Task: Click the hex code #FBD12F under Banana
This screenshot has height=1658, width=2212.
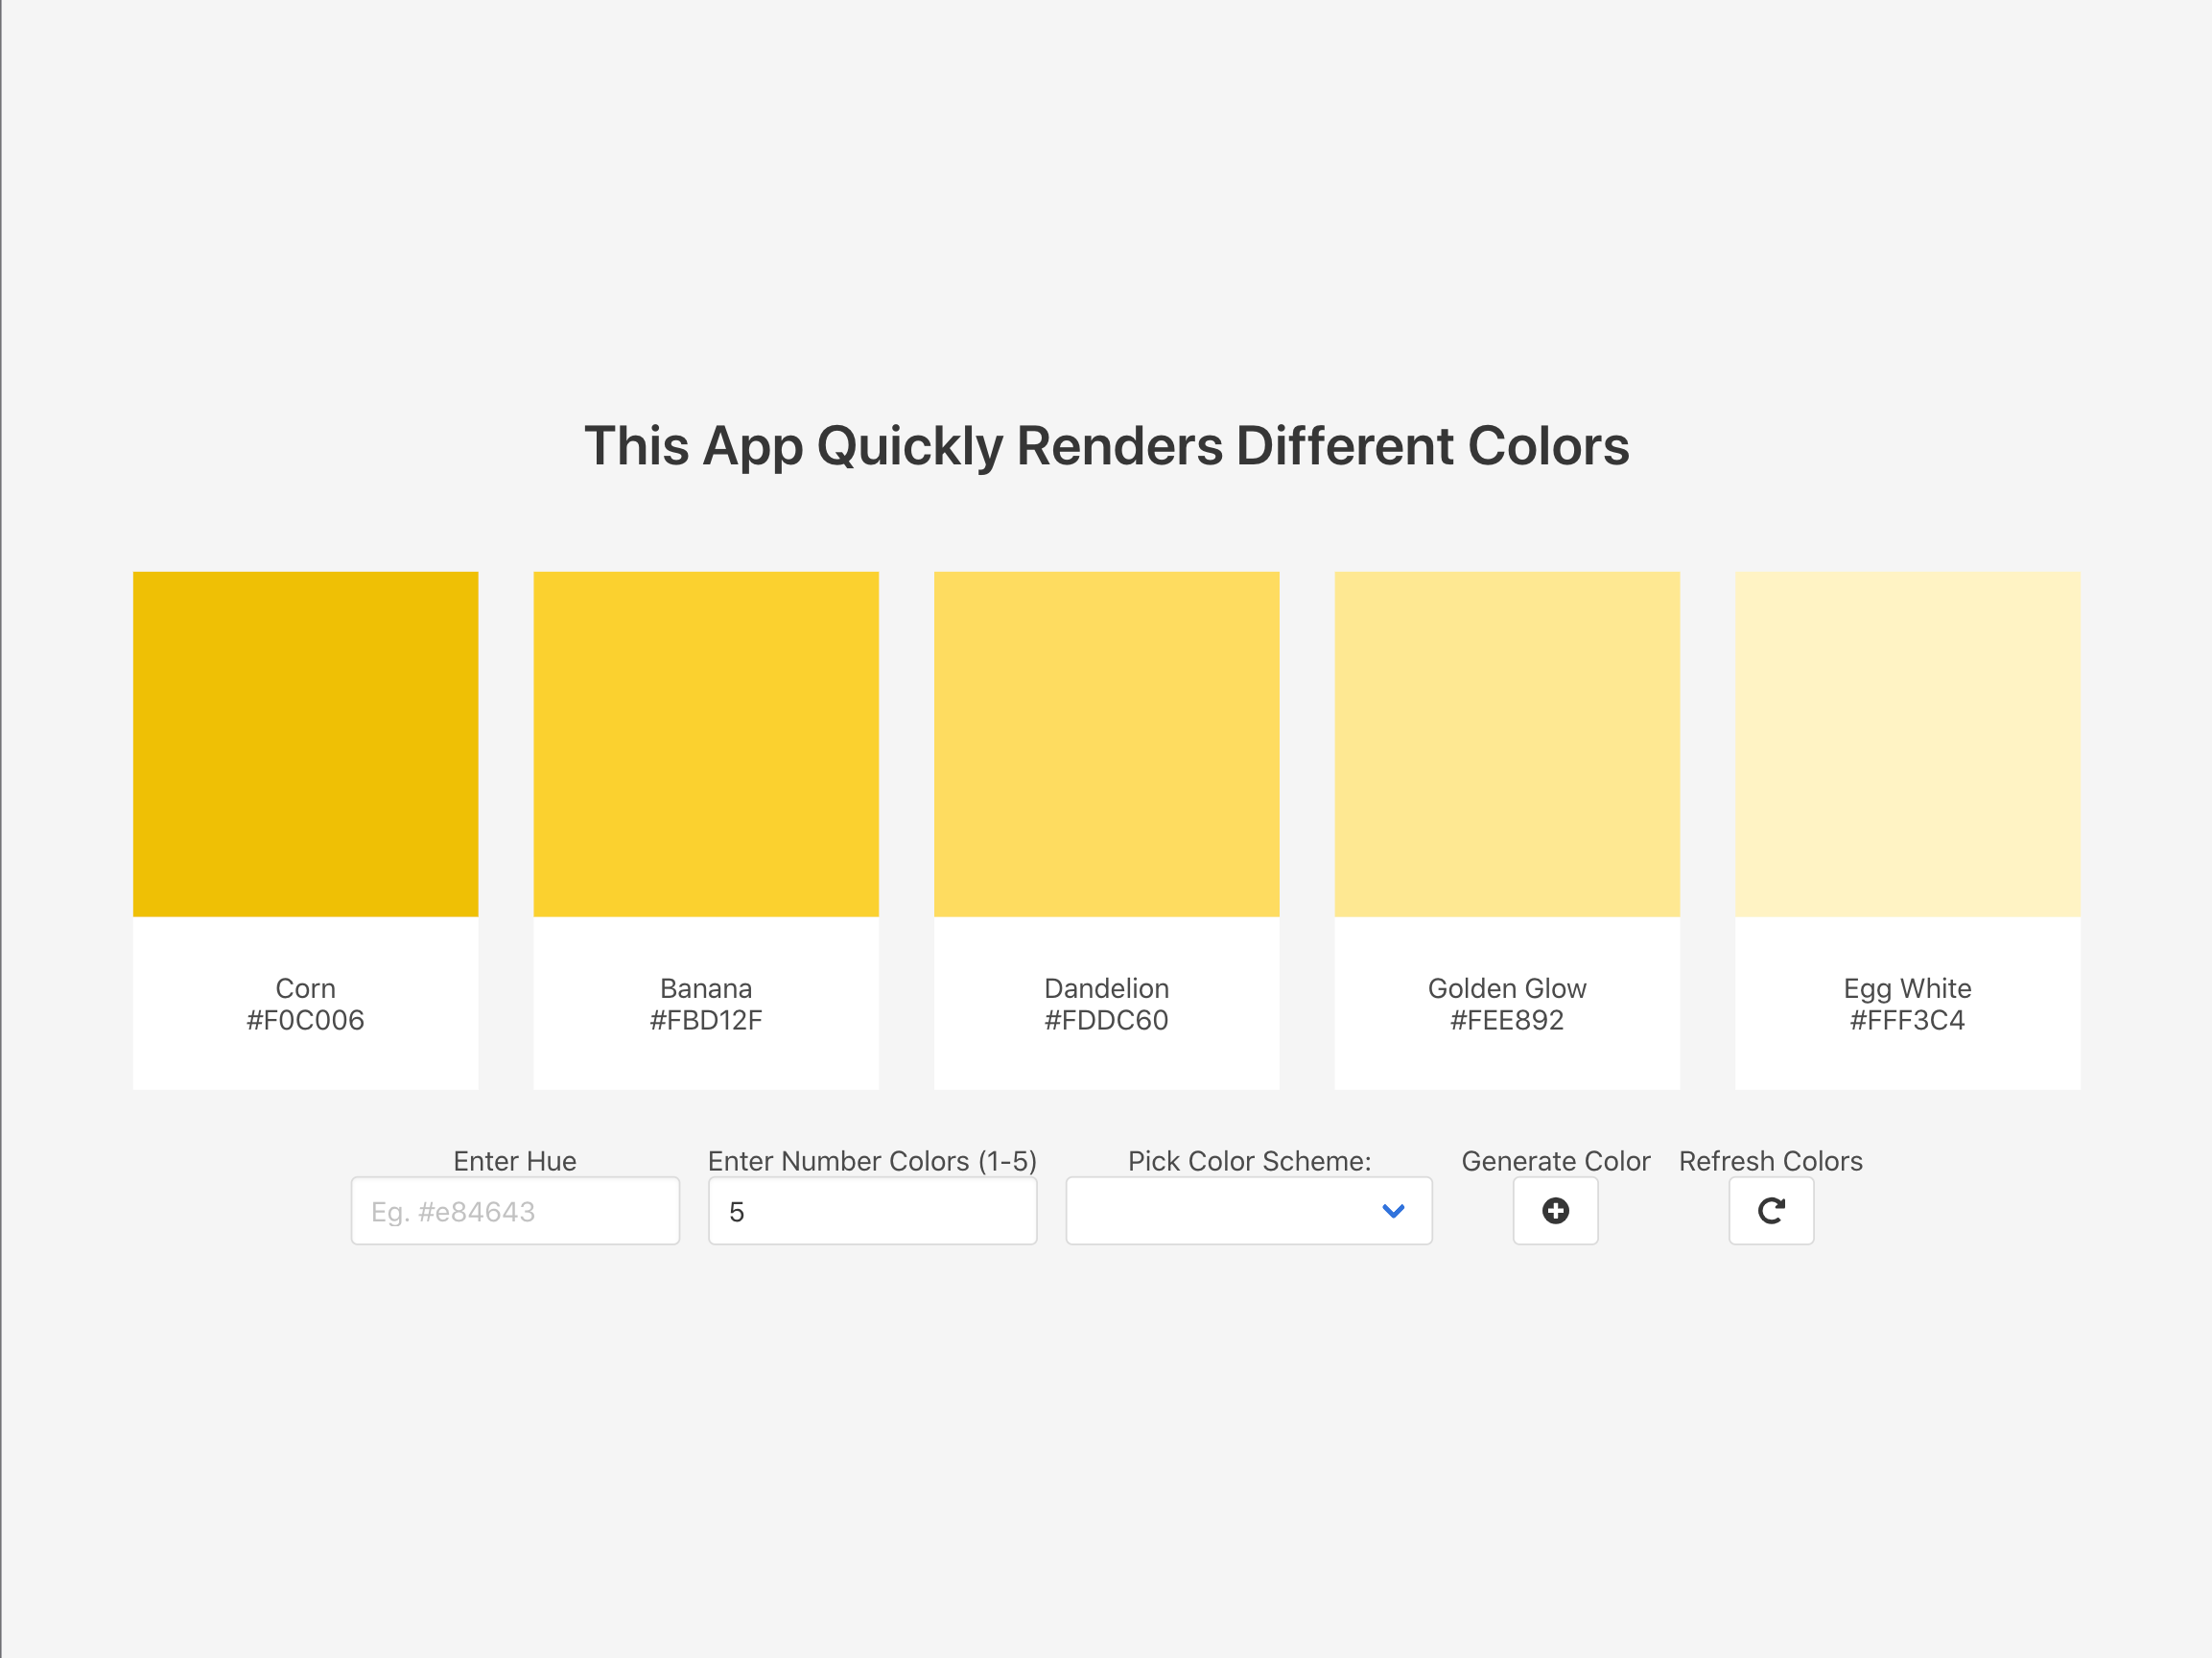Action: [x=706, y=1019]
